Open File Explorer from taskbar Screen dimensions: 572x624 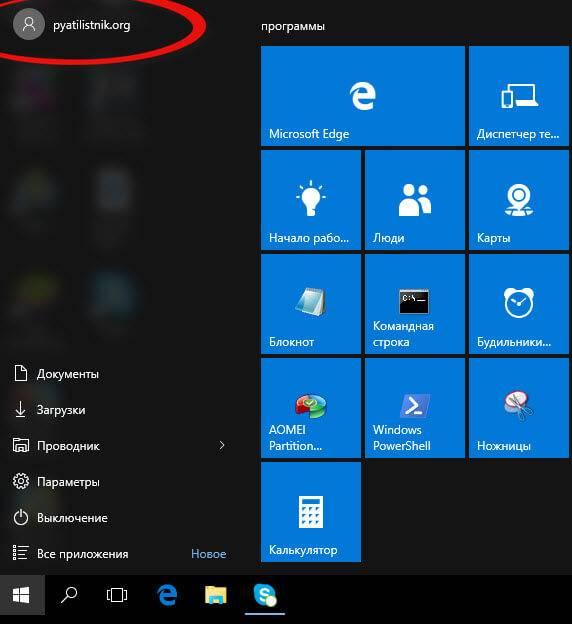[x=216, y=595]
